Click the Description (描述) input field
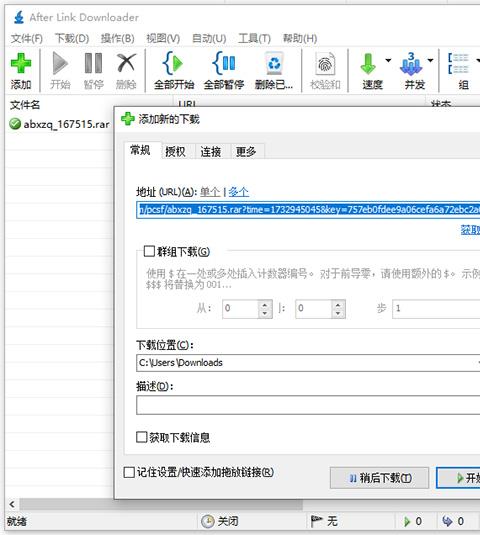The height and width of the screenshot is (535, 480). tap(308, 405)
